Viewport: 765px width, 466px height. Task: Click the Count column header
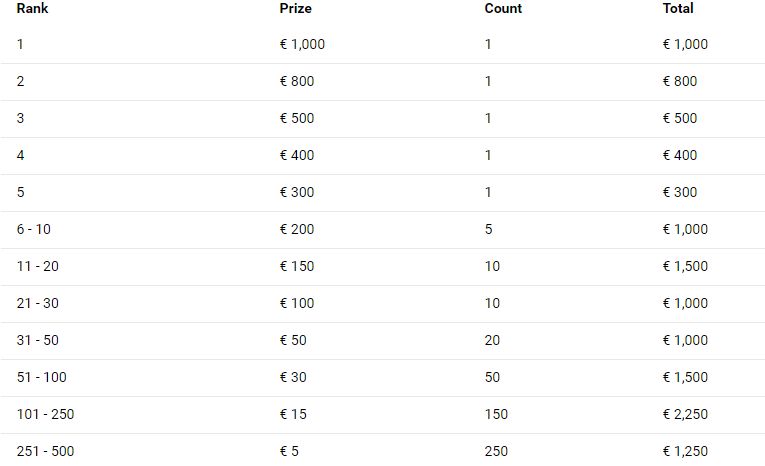(503, 8)
